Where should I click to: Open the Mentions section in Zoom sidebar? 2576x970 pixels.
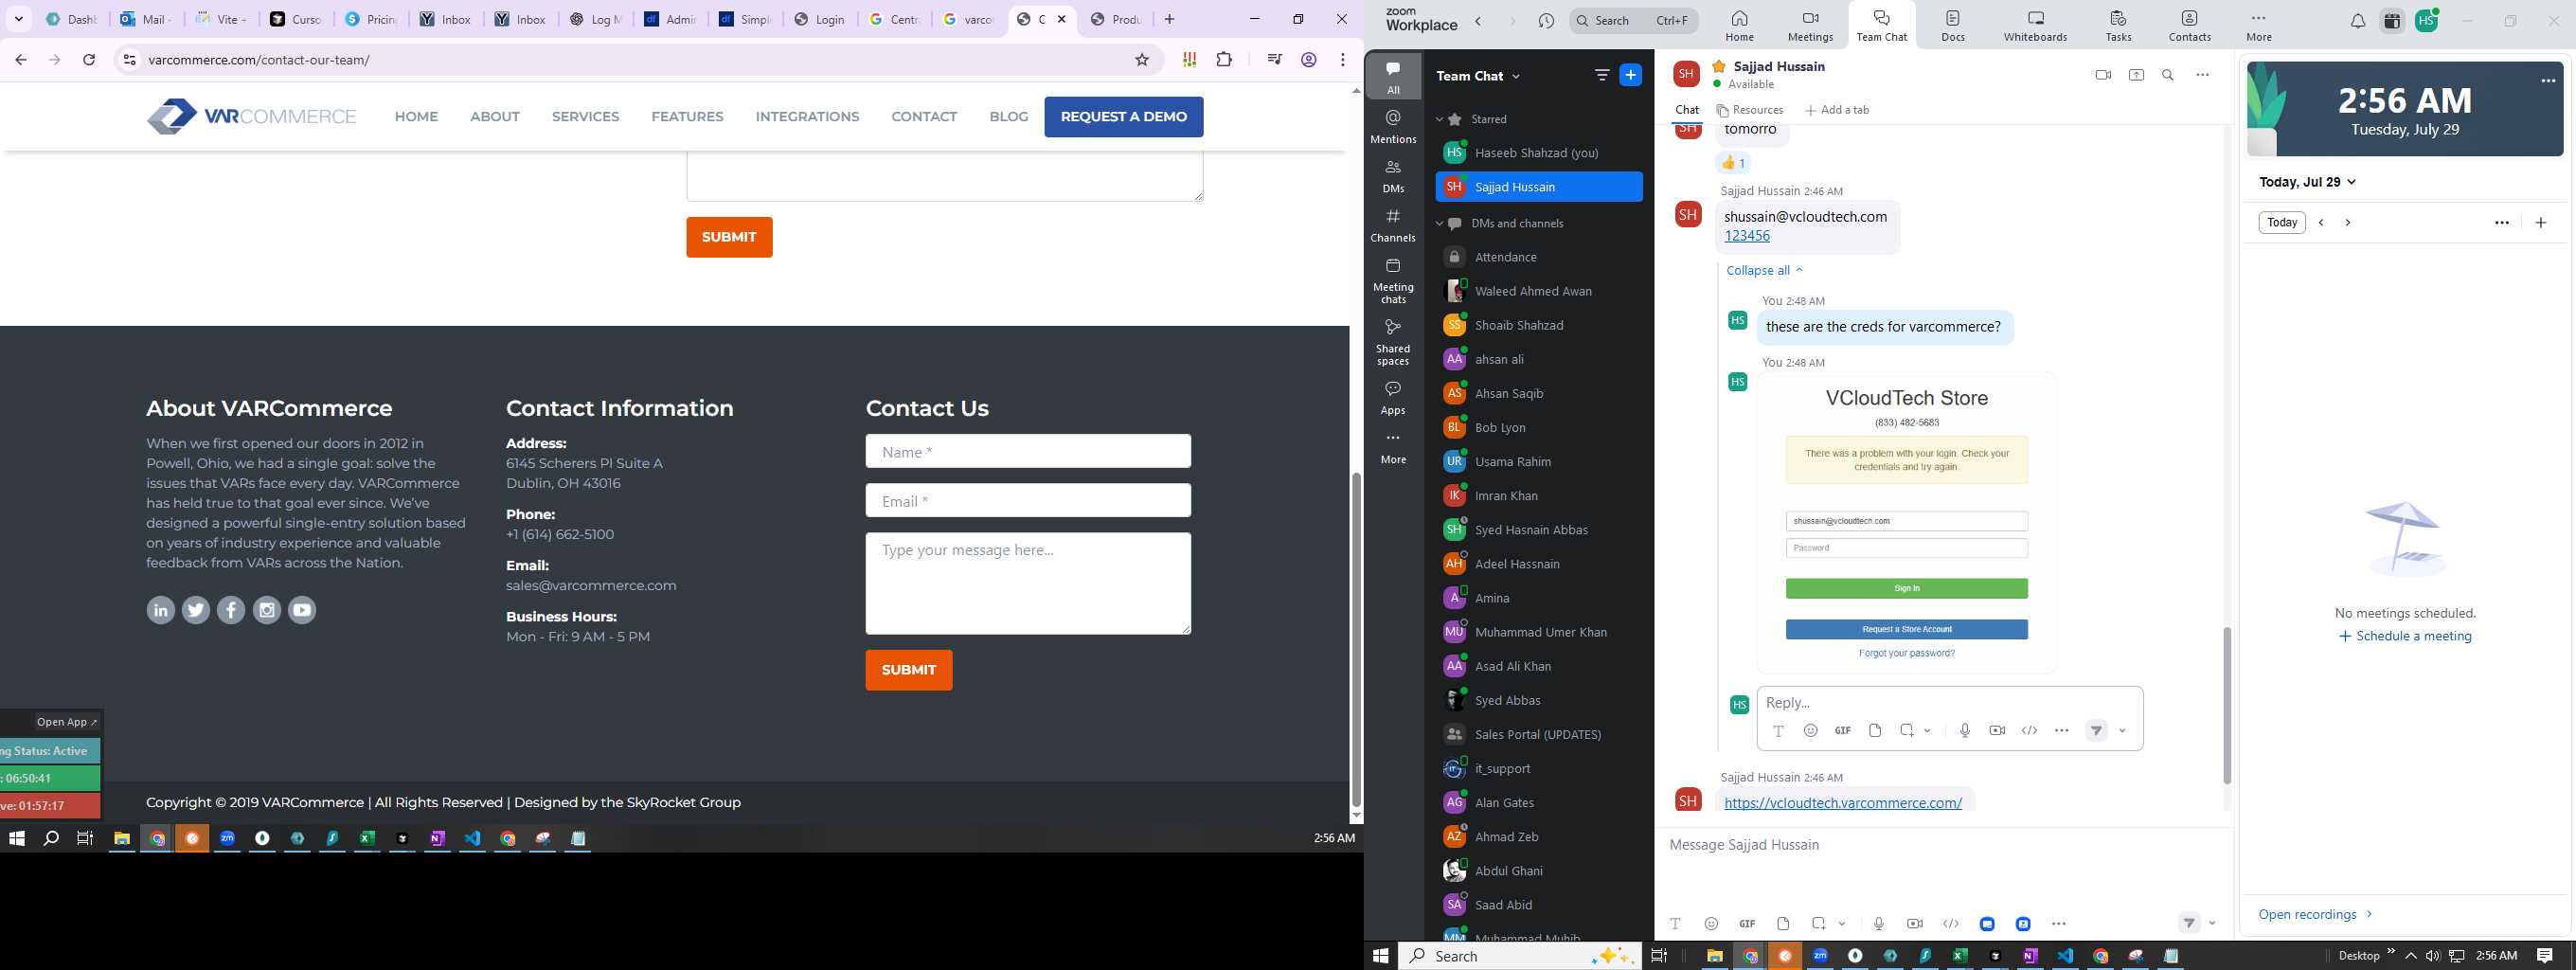coord(1393,126)
